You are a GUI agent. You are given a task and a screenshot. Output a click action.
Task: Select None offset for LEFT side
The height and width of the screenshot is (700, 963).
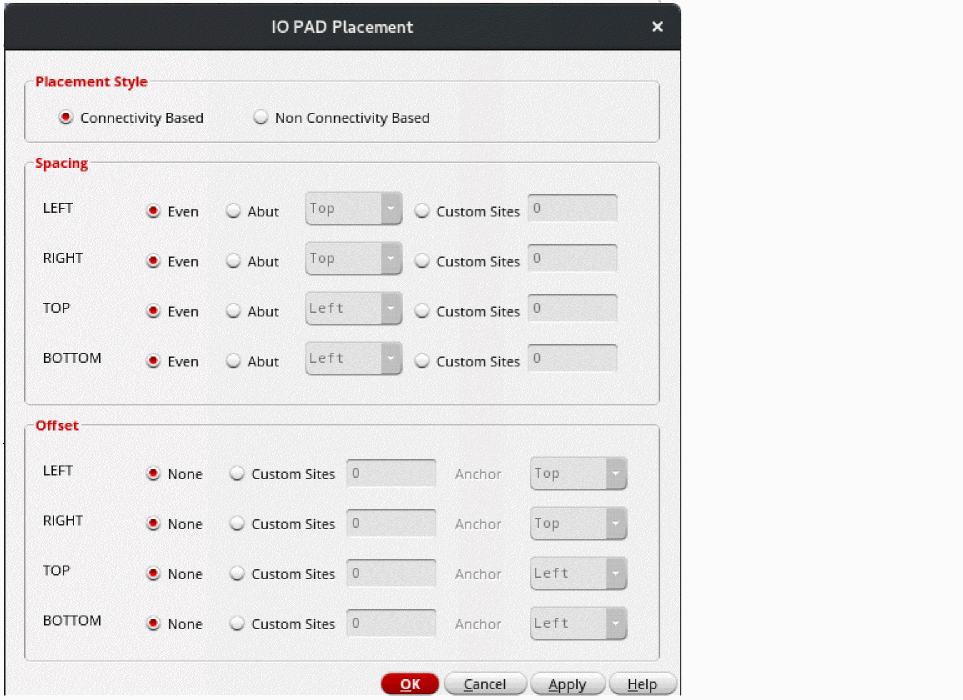(153, 473)
